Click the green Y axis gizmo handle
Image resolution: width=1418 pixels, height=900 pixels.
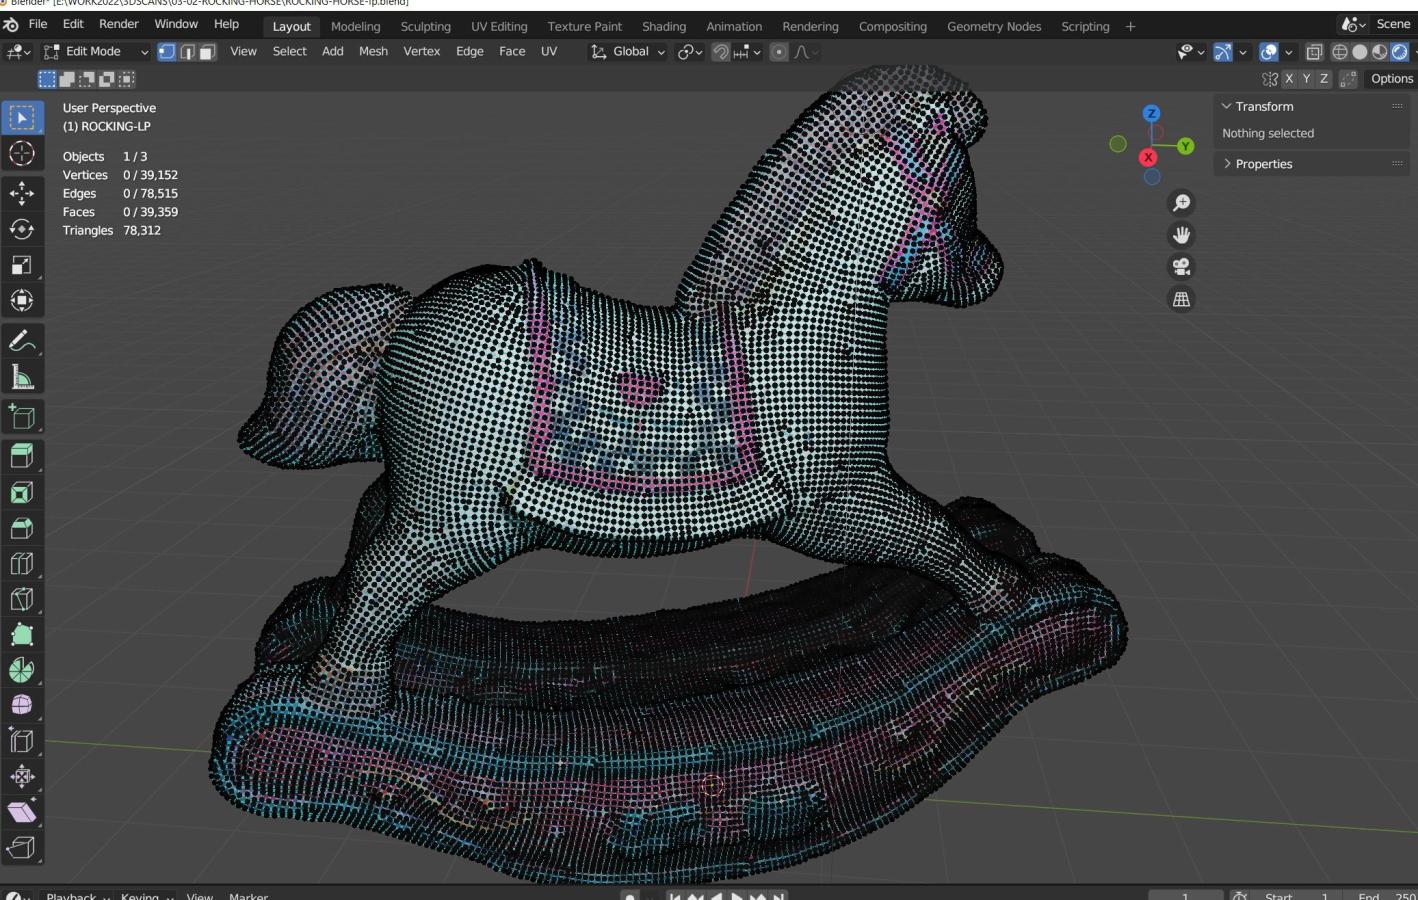[1185, 146]
